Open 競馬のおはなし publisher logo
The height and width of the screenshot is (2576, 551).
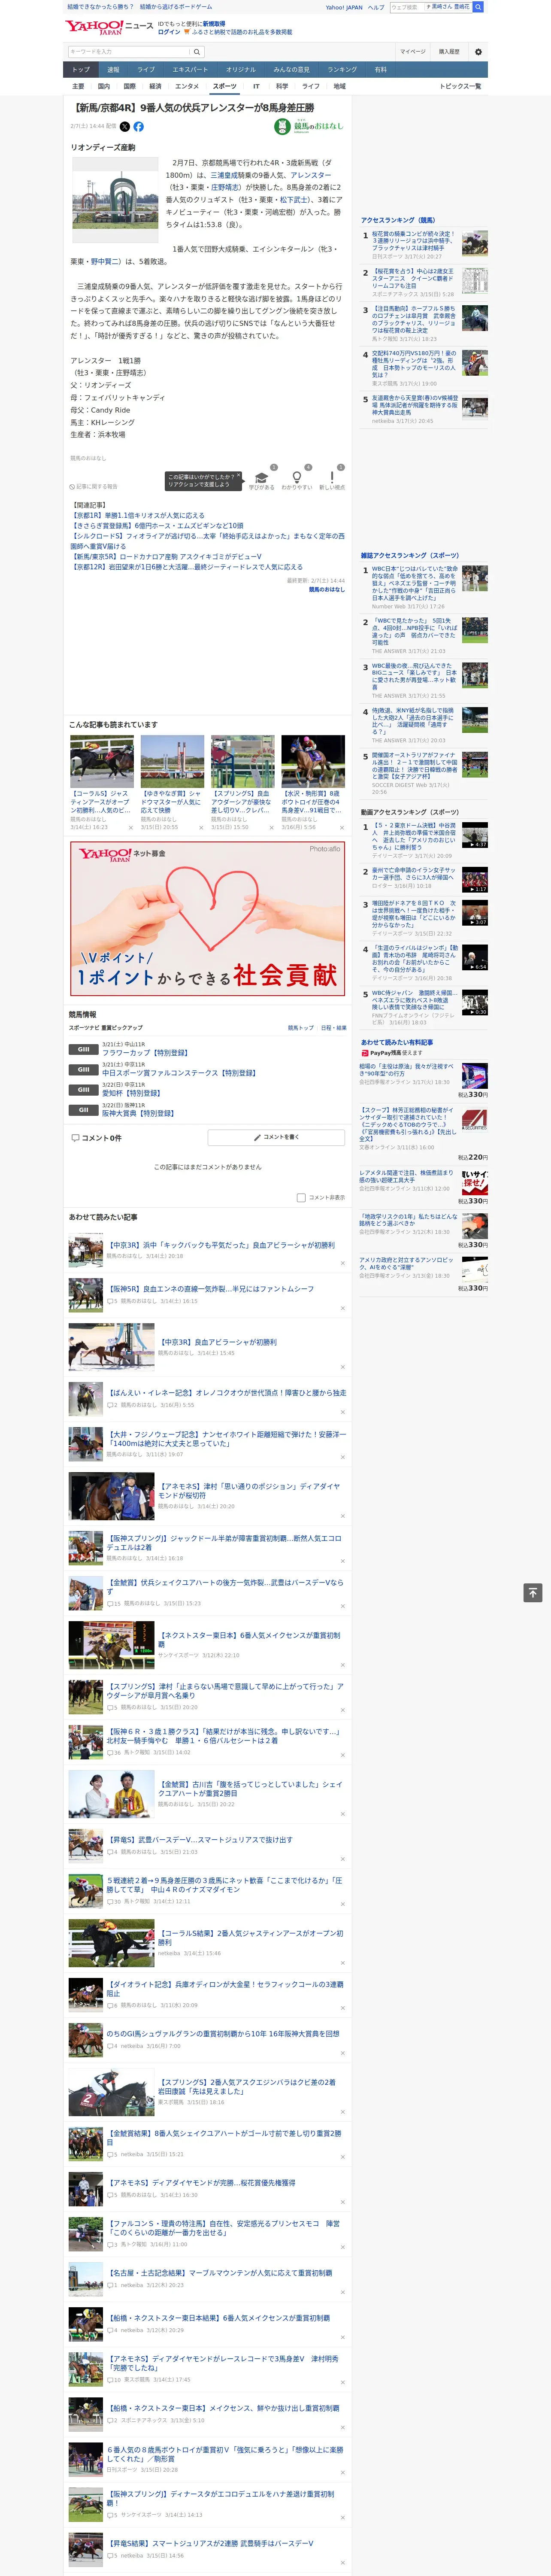[309, 127]
